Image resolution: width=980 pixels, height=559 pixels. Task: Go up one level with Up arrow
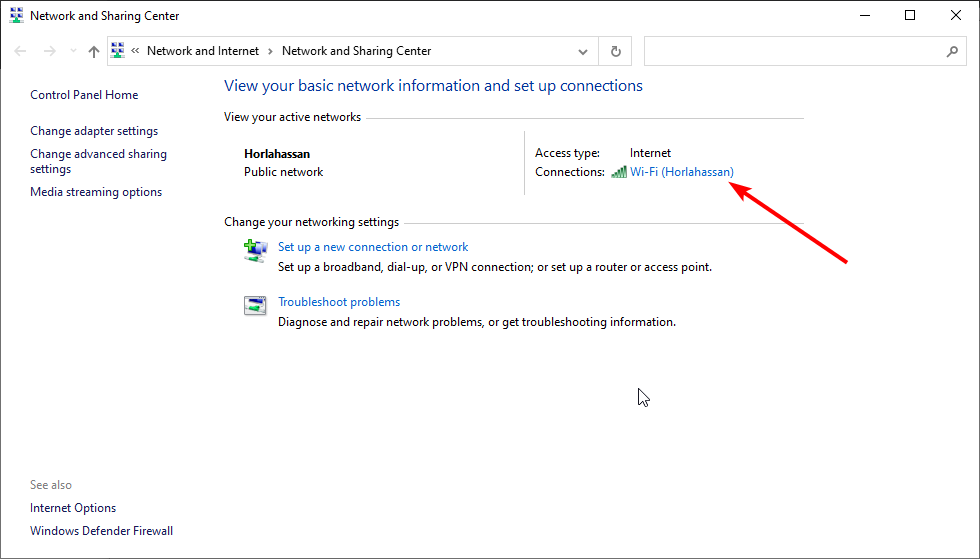pyautogui.click(x=94, y=51)
